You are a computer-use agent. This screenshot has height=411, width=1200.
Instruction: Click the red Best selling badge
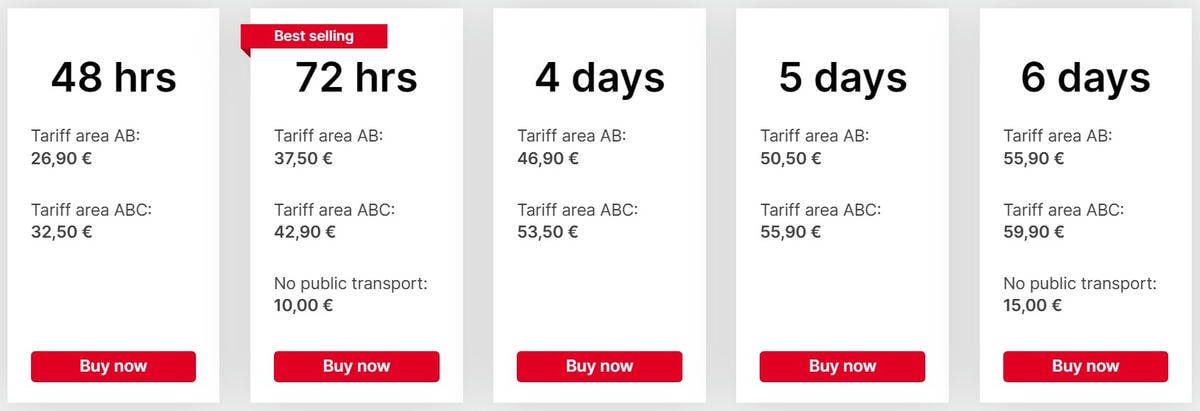(314, 37)
